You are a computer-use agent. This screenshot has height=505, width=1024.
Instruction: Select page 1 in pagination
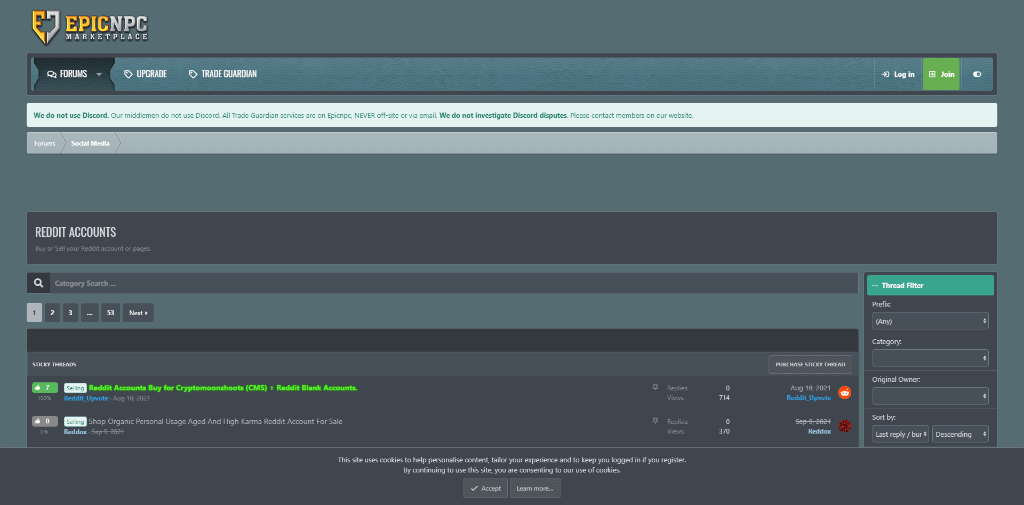point(35,313)
